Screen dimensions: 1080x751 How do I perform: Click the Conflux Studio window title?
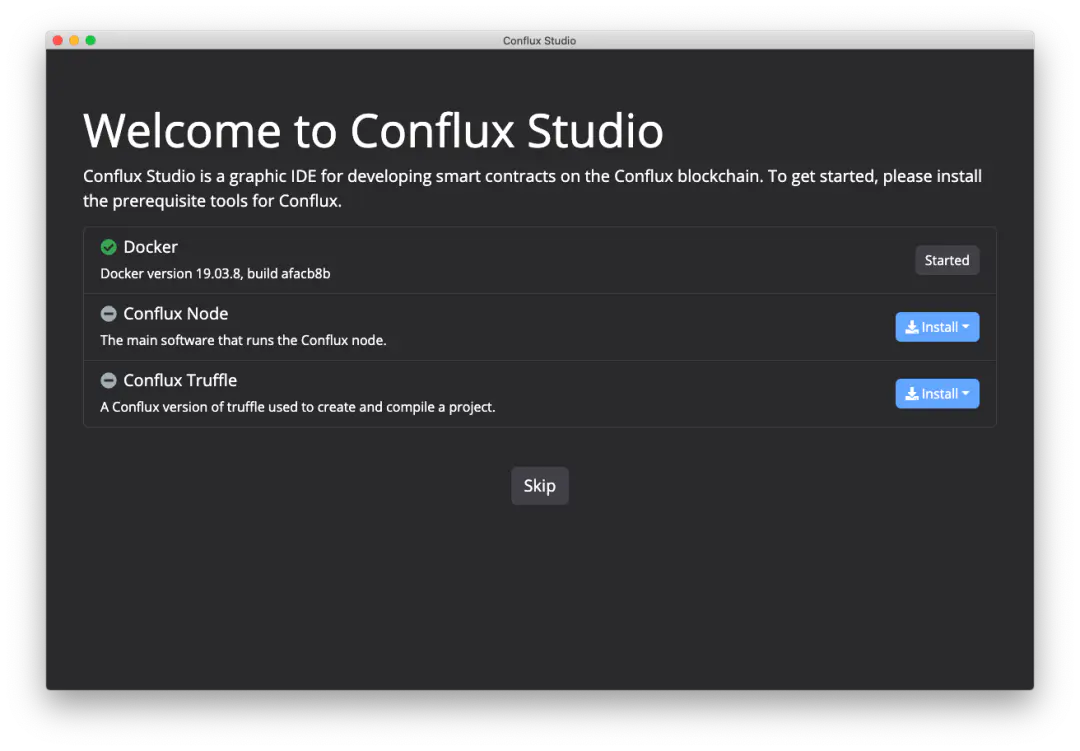coord(539,41)
